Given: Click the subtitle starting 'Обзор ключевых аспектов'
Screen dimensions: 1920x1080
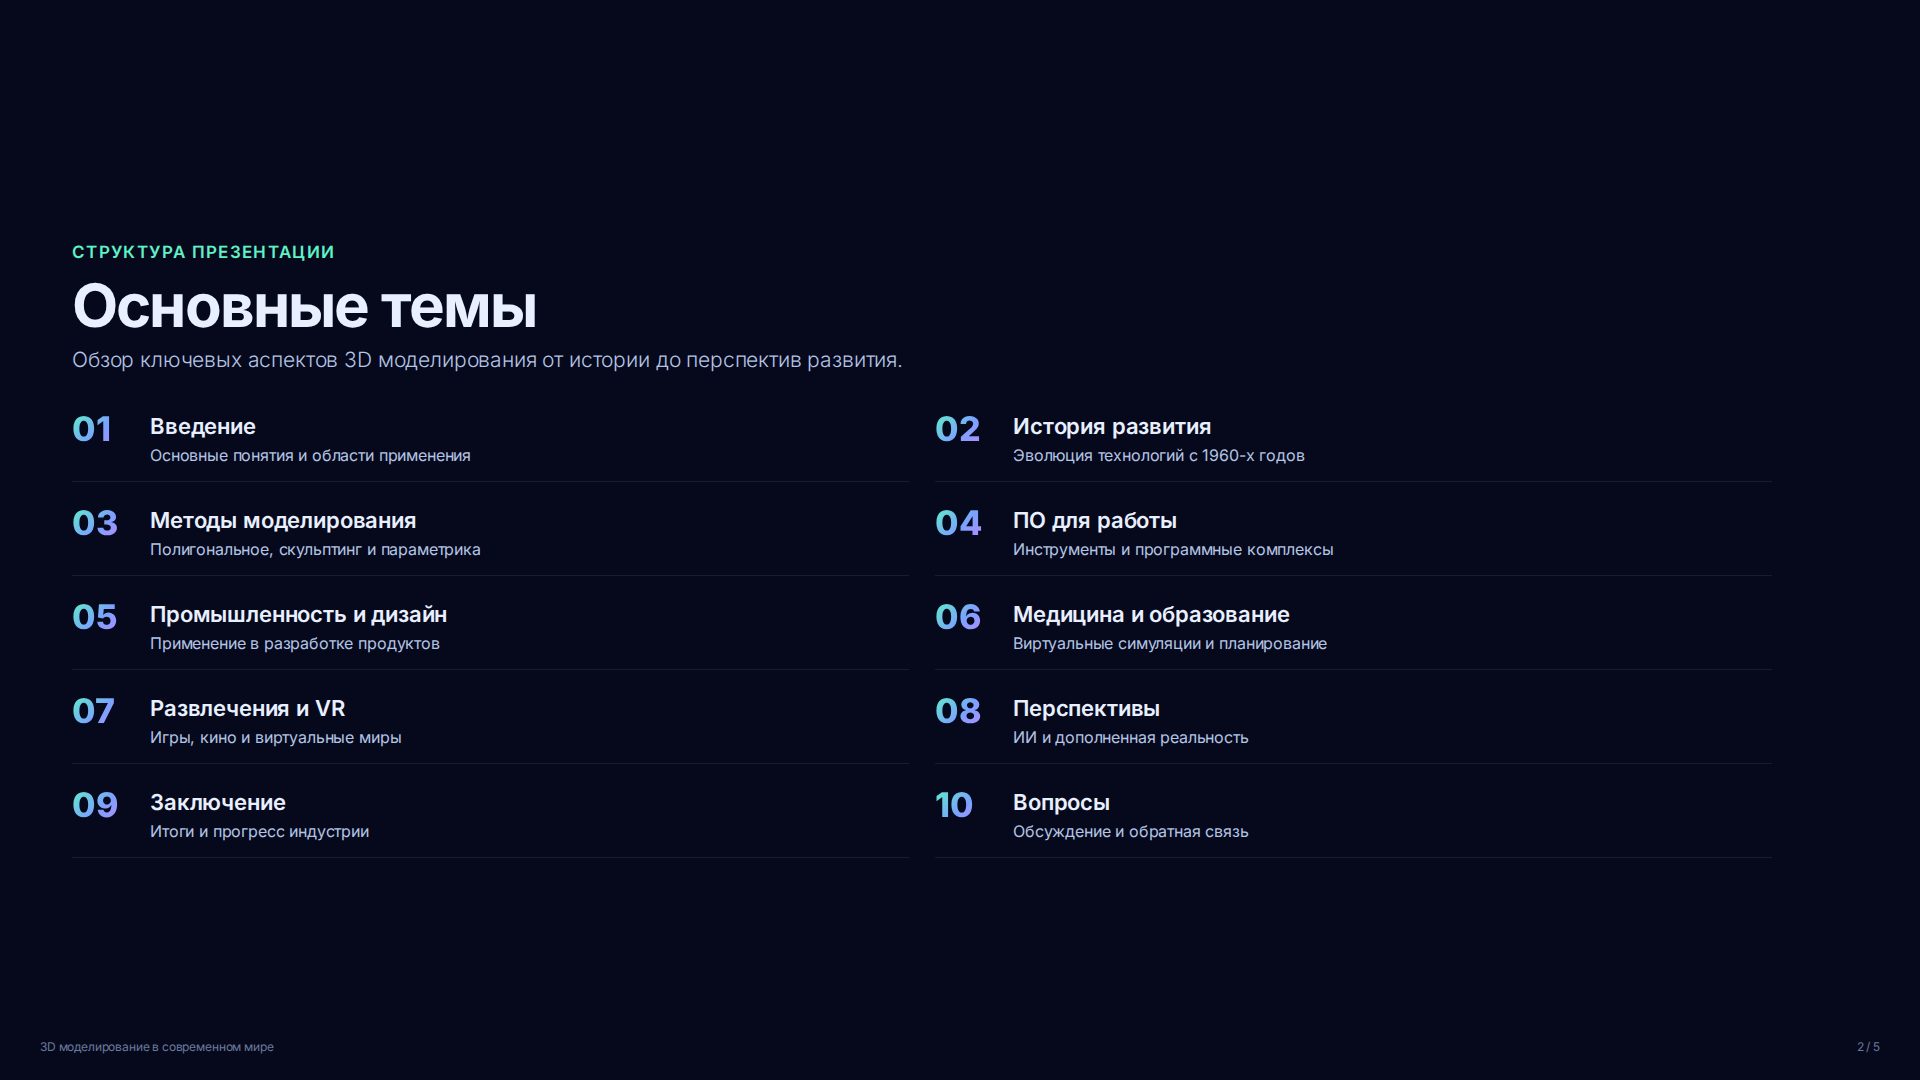Looking at the screenshot, I should 487,360.
